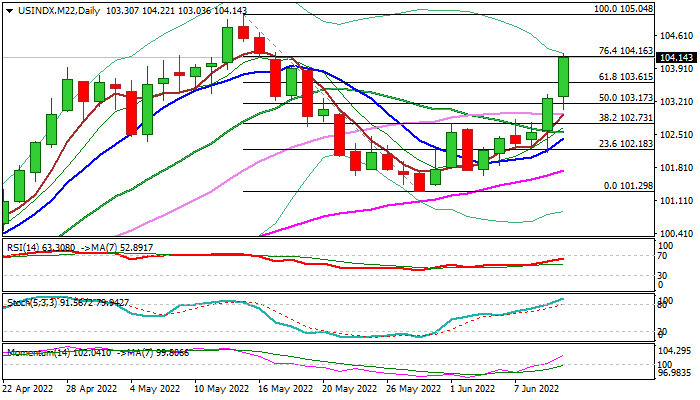
Task: Click the 1 Jun 2022 date marker
Action: 472,389
